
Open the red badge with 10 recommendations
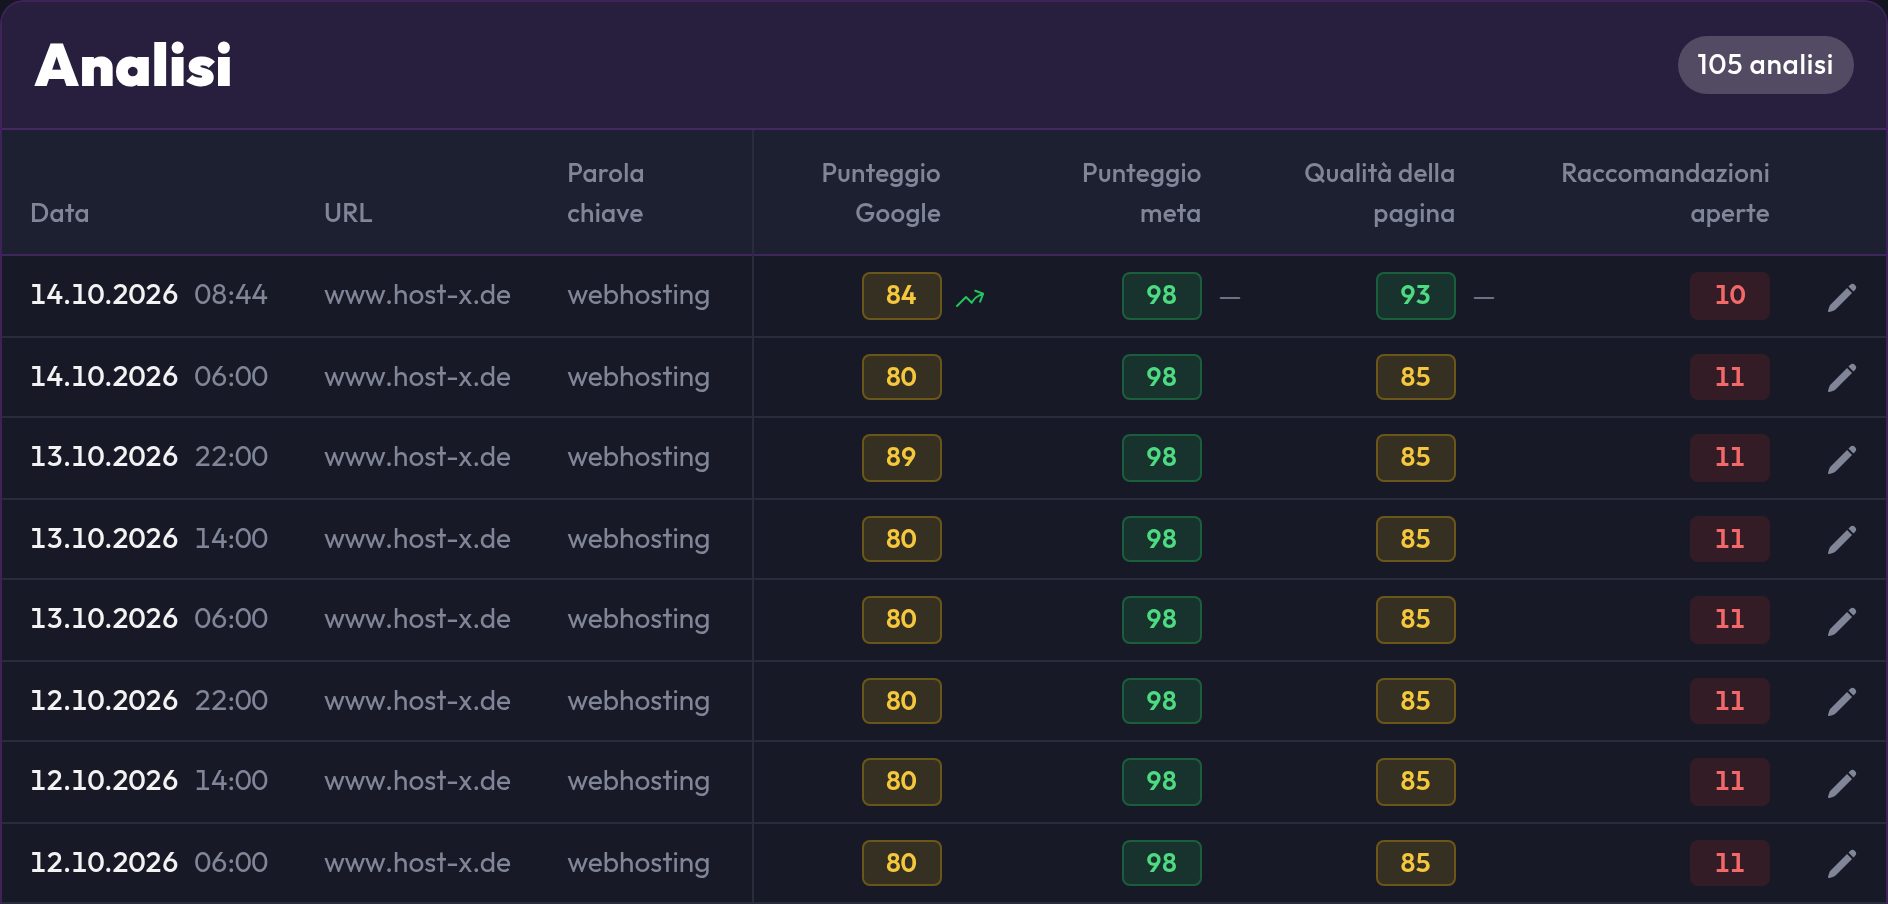click(1729, 296)
